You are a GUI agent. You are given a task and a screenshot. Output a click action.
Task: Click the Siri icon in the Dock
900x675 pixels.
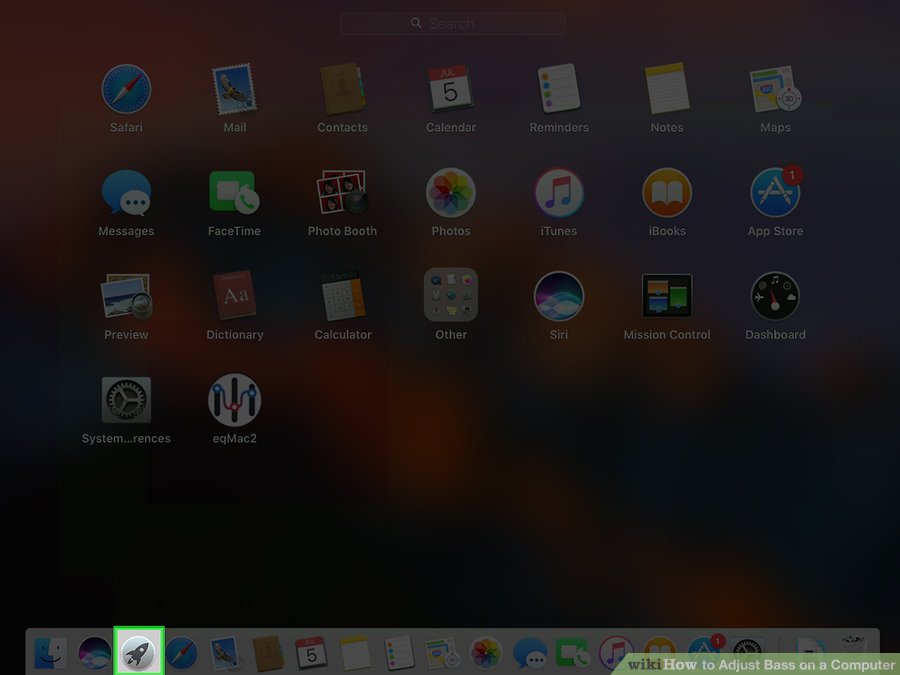95,653
